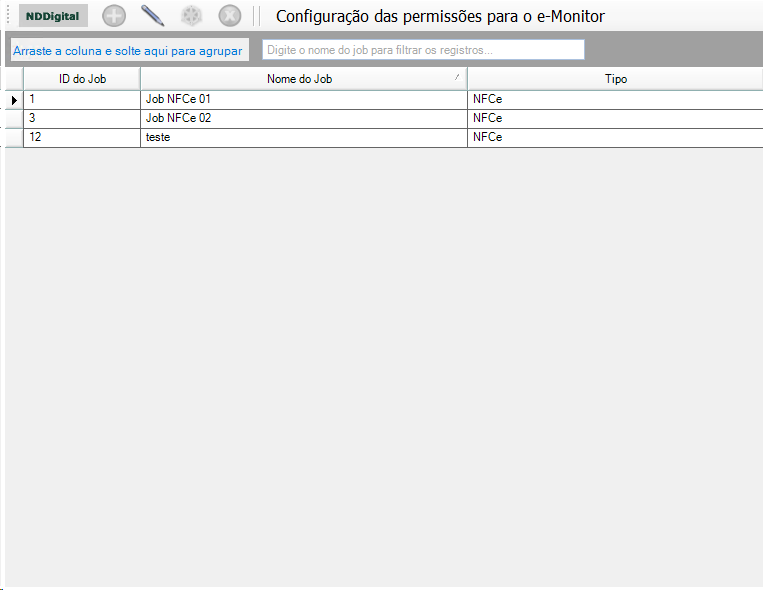763x590 pixels.
Task: Click the NDDigital logo button
Action: (53, 16)
